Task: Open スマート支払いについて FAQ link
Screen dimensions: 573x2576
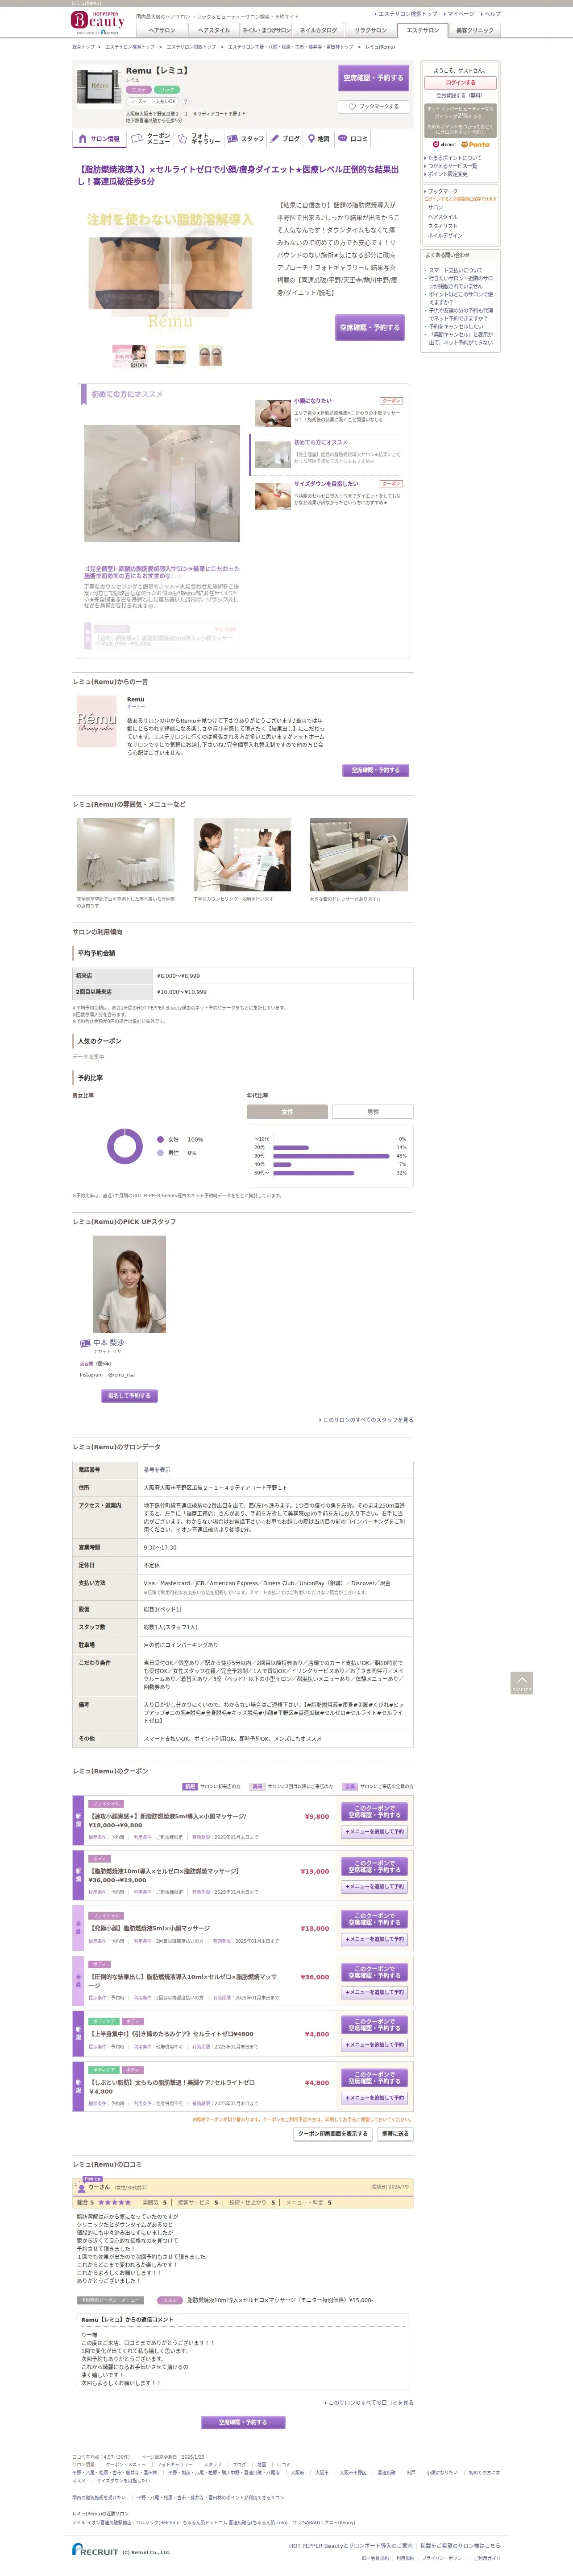Action: tap(455, 270)
